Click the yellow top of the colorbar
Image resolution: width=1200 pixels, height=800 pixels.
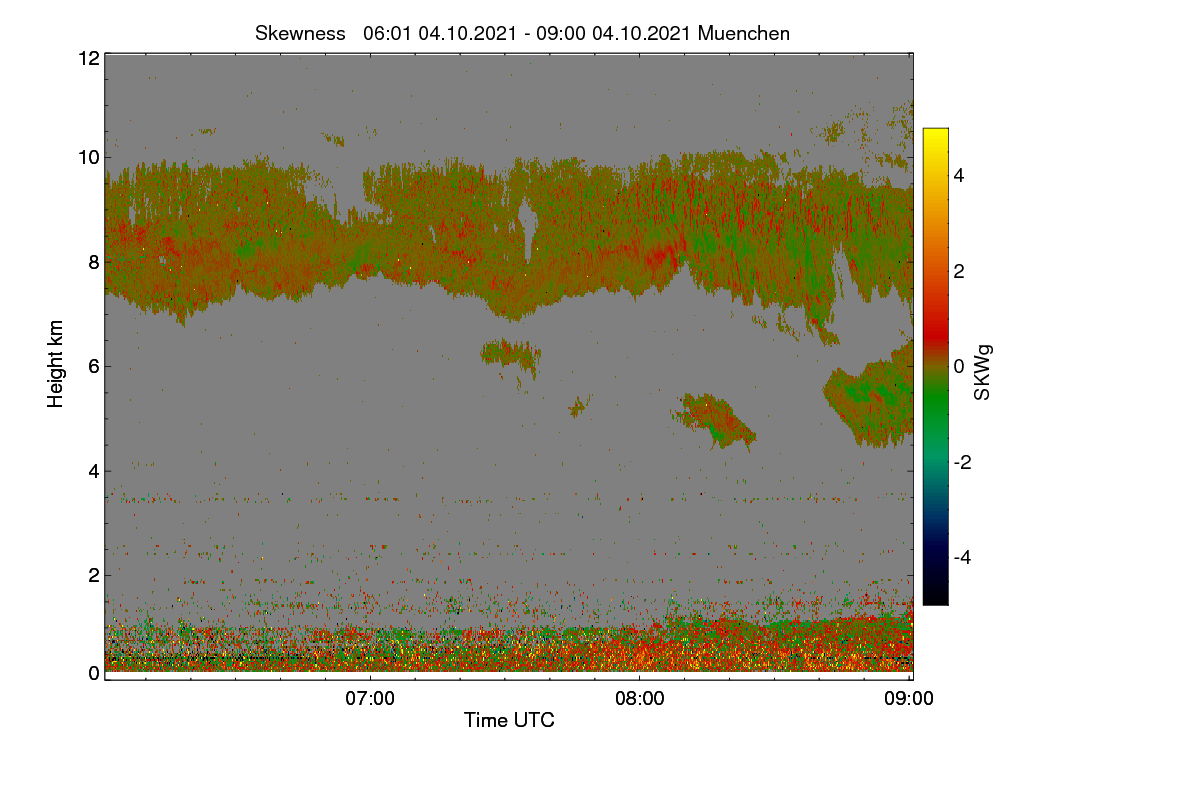935,135
